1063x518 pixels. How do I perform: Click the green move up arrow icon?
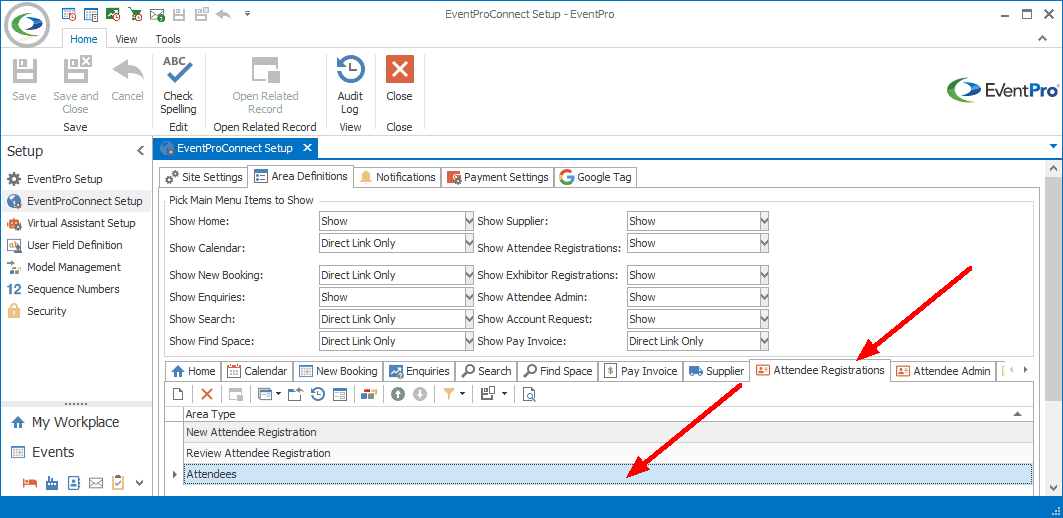coord(398,394)
